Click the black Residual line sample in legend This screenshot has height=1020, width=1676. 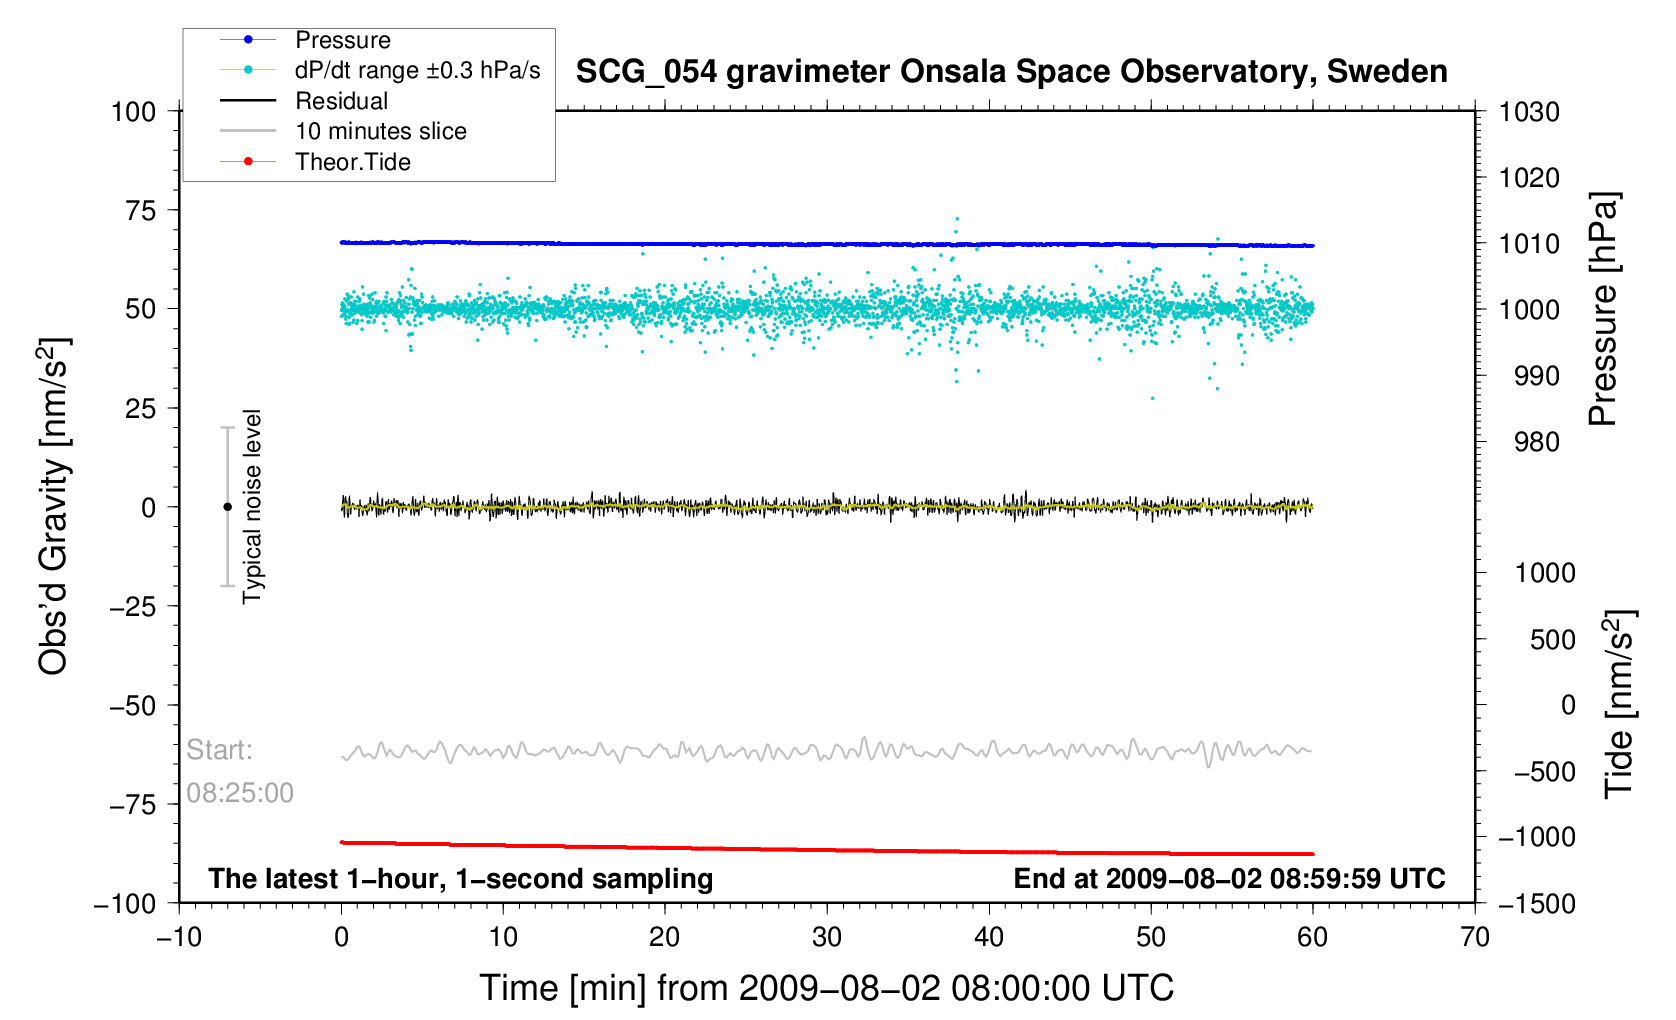click(248, 101)
